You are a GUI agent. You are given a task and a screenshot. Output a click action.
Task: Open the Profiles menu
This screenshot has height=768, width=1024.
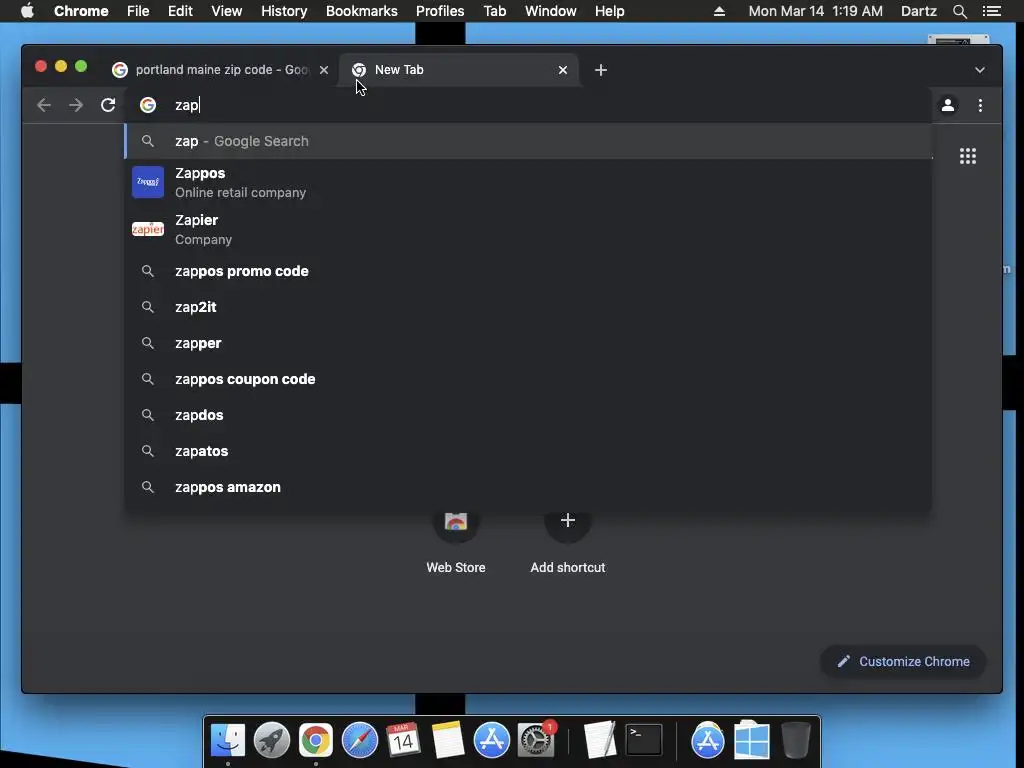tap(440, 11)
